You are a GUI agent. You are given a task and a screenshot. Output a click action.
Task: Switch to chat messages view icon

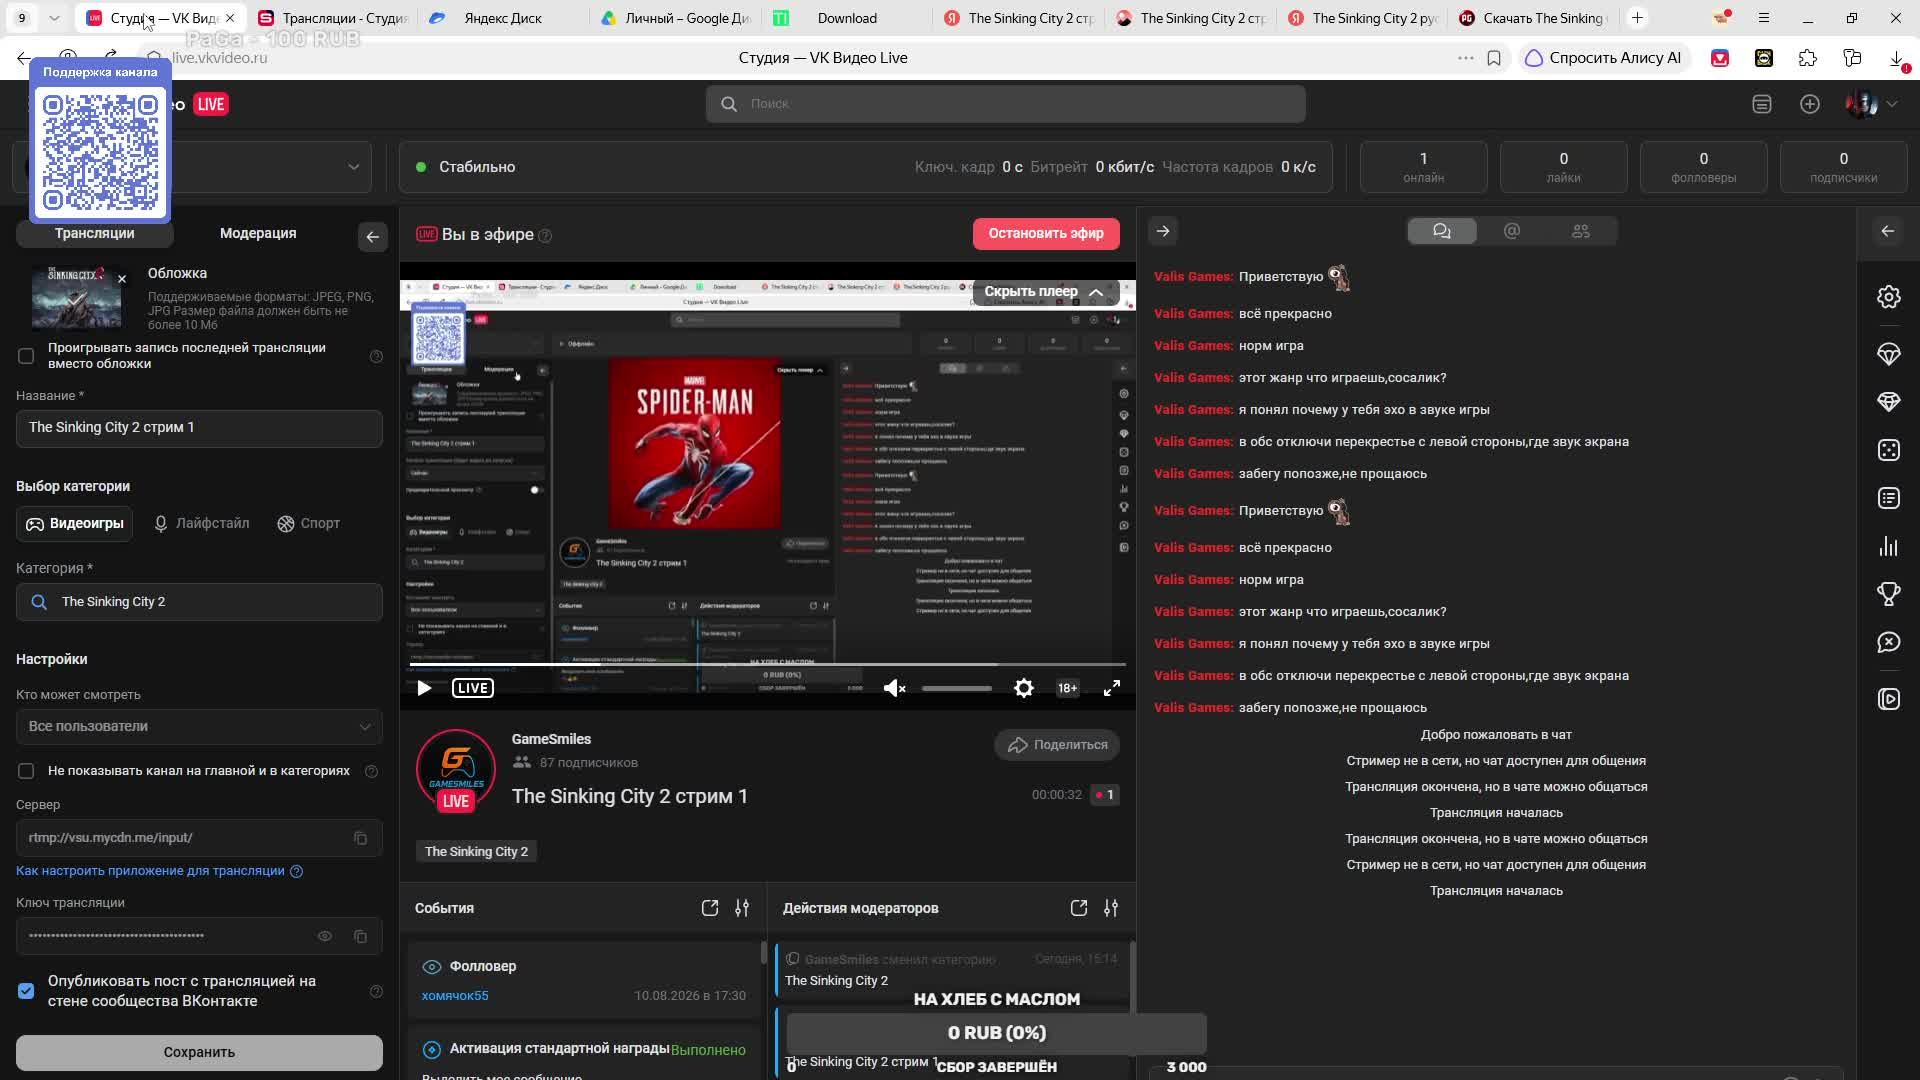click(x=1441, y=231)
